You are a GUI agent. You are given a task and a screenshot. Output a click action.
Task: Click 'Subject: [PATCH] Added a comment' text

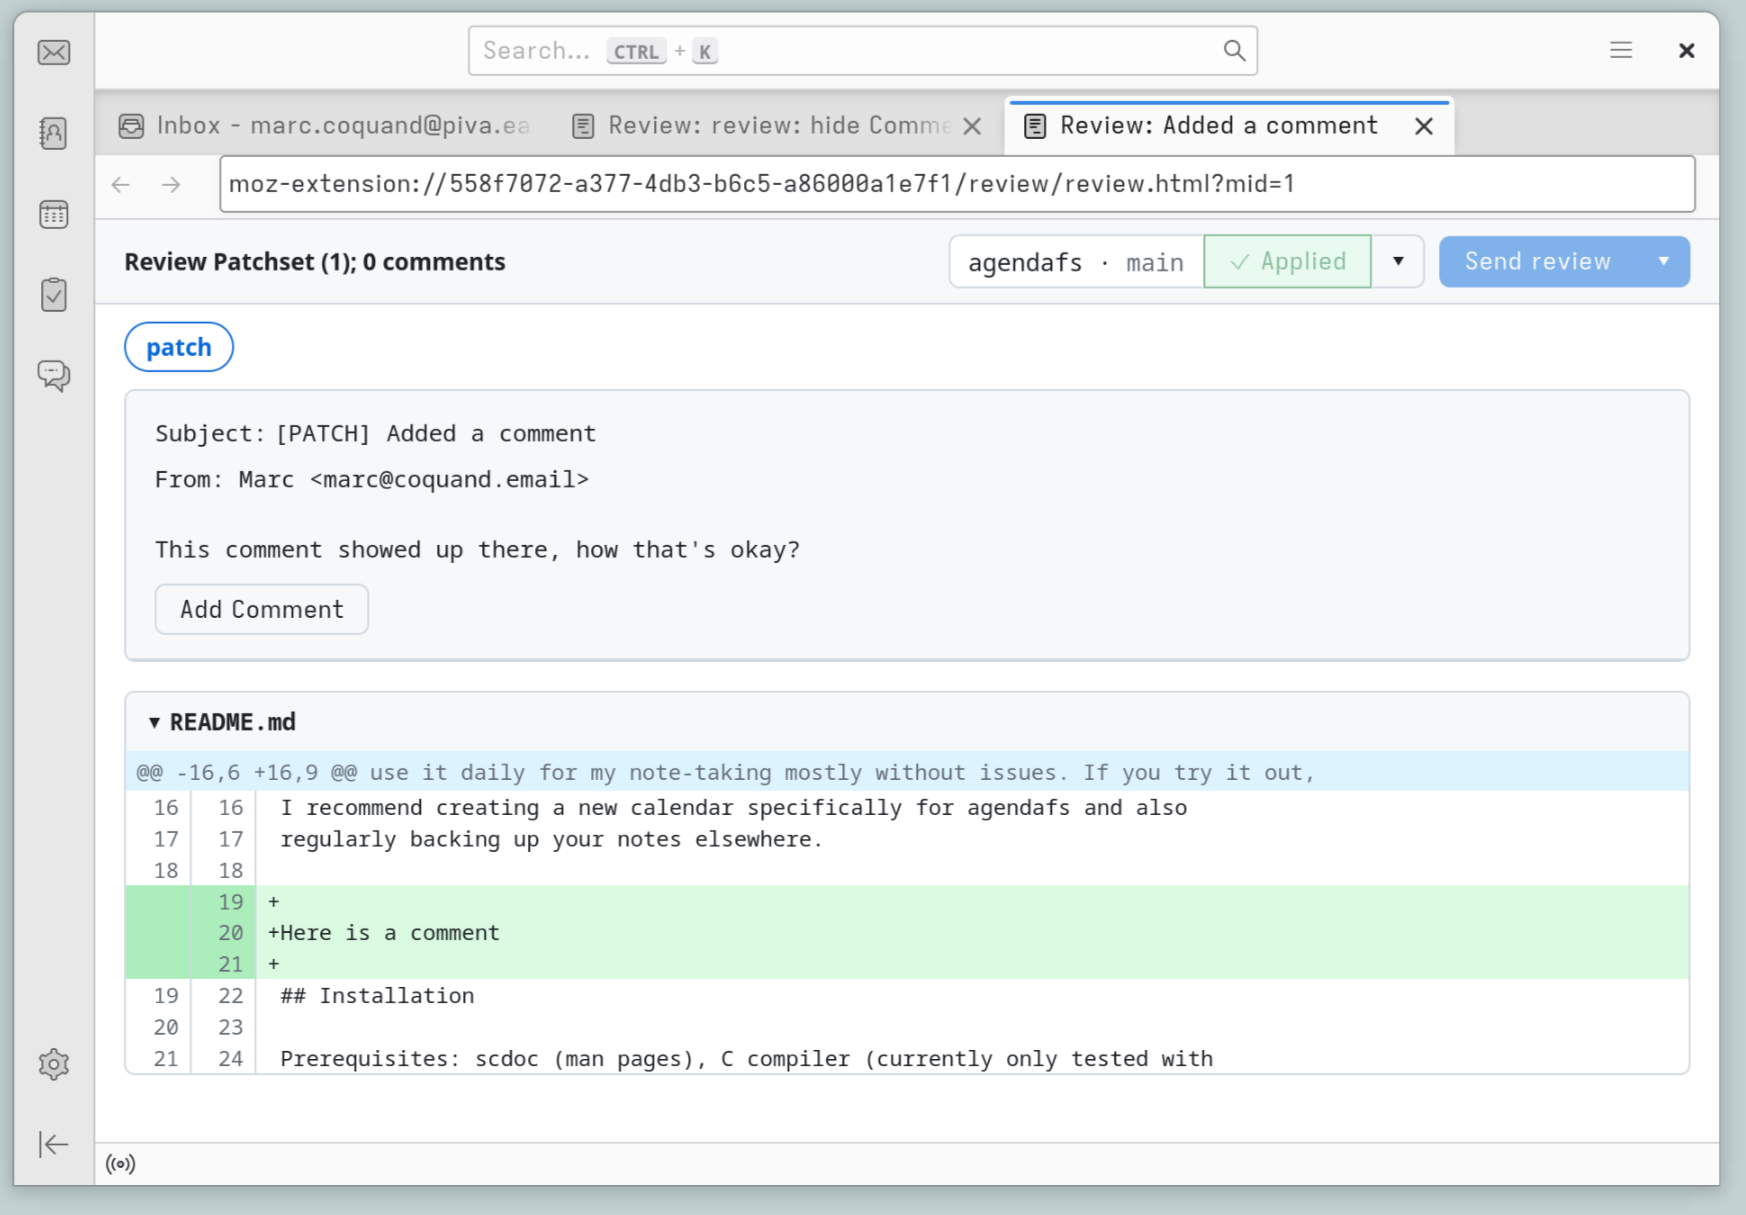pyautogui.click(x=375, y=434)
